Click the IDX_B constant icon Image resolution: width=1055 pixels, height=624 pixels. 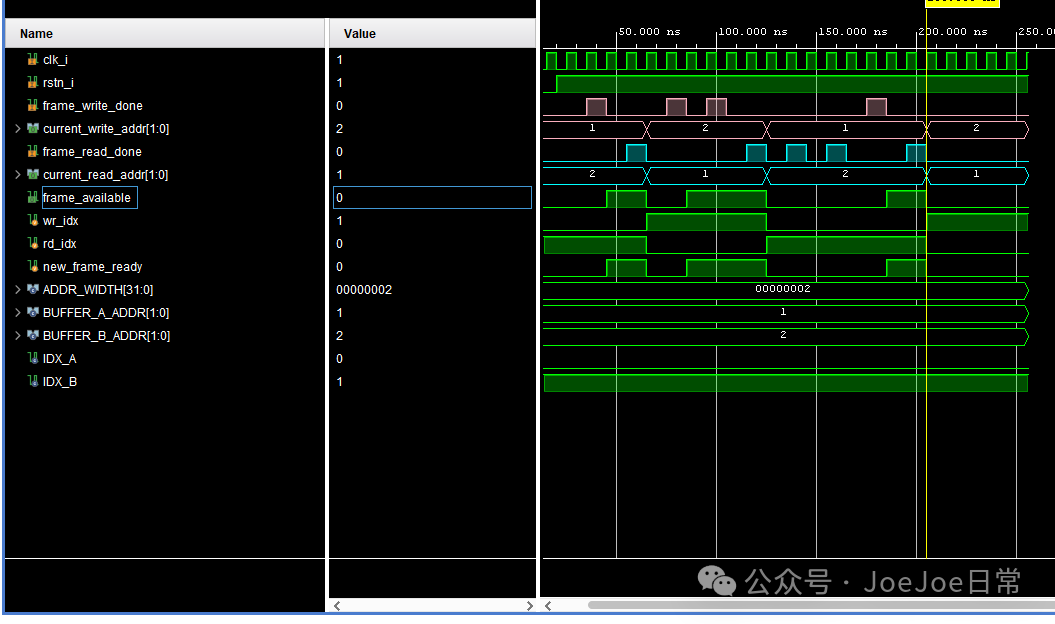tap(32, 381)
